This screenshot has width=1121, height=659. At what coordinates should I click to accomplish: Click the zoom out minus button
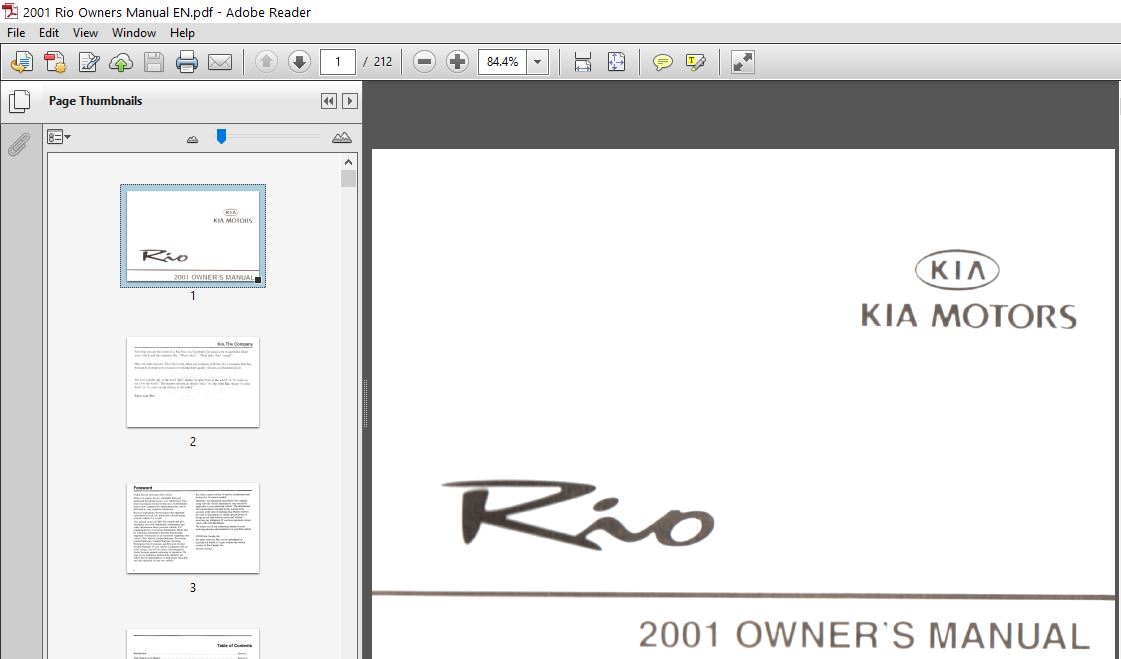click(x=424, y=62)
